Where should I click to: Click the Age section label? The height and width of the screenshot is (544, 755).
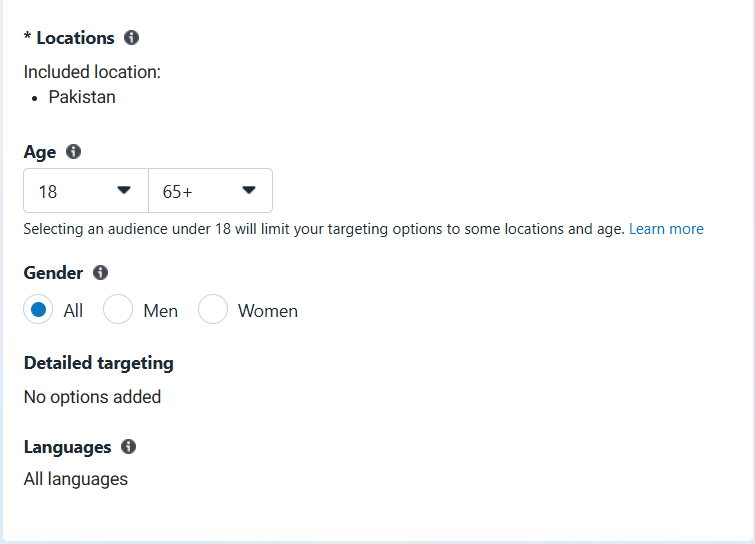pyautogui.click(x=40, y=152)
